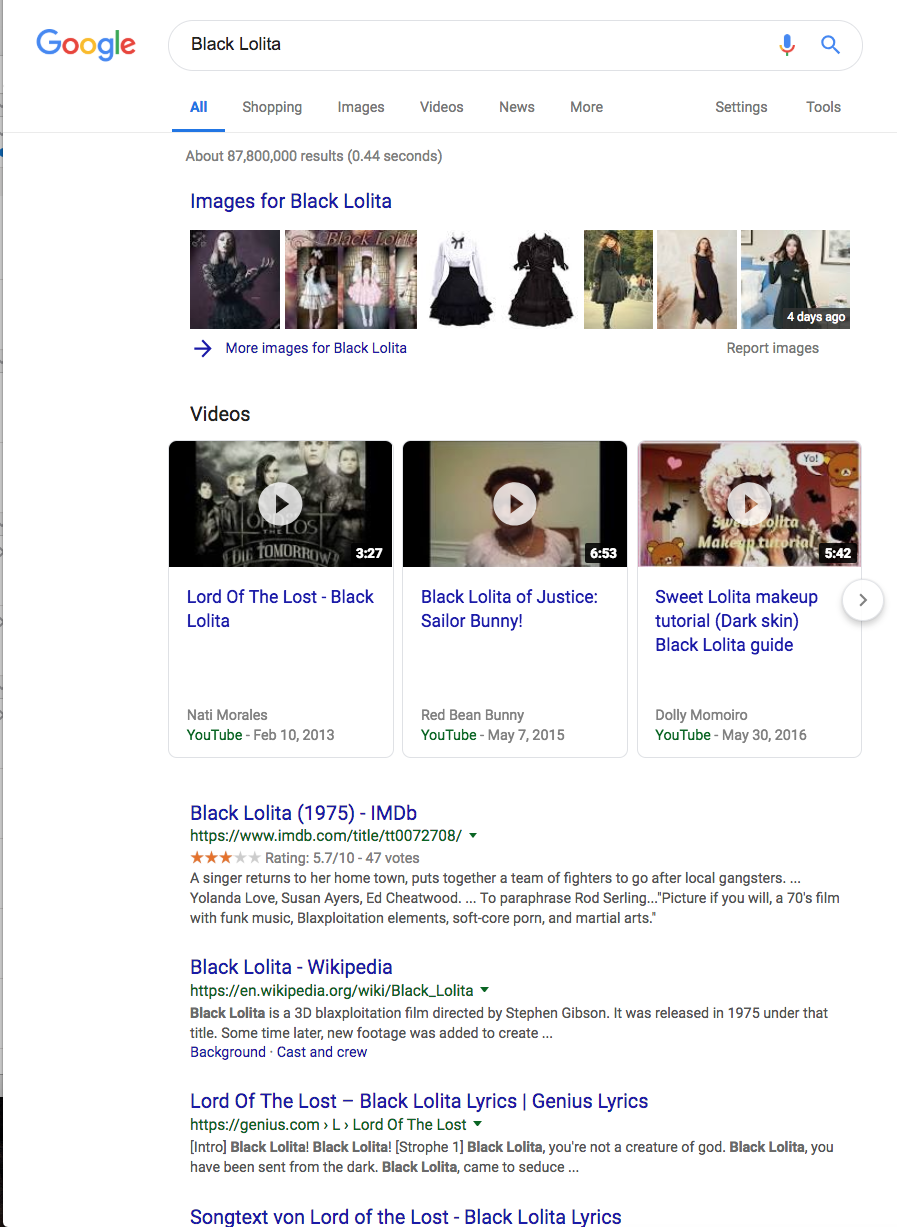Screen dimensions: 897x1227
Task: Click the Nati Morales channel name
Action: (x=227, y=715)
